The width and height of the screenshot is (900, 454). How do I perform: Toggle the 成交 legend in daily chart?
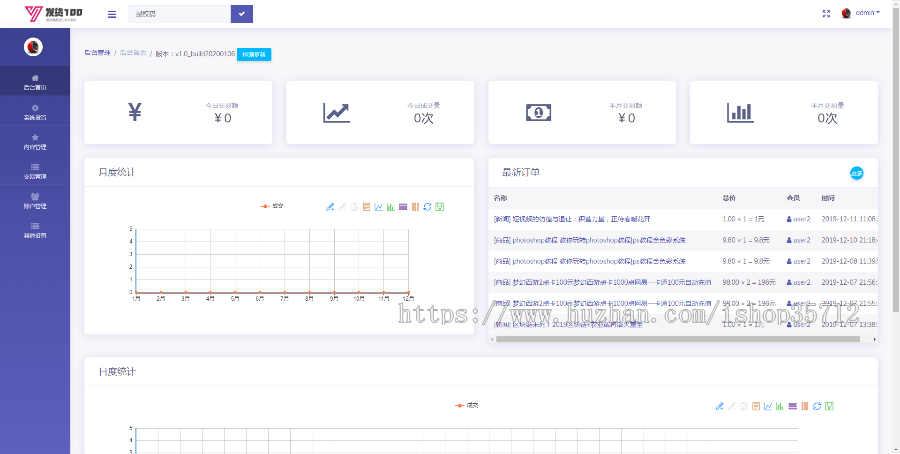click(x=467, y=405)
